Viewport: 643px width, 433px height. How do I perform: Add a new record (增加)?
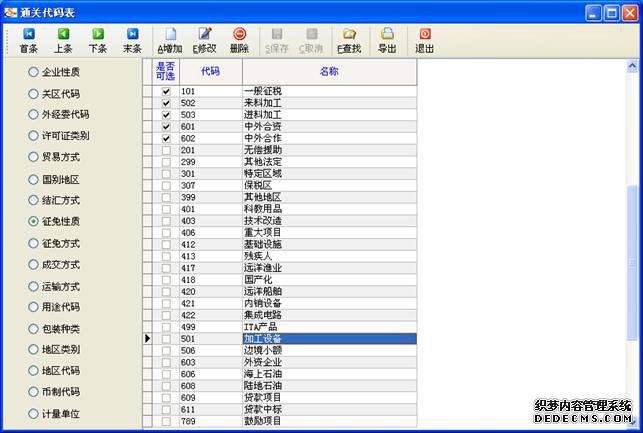click(170, 40)
